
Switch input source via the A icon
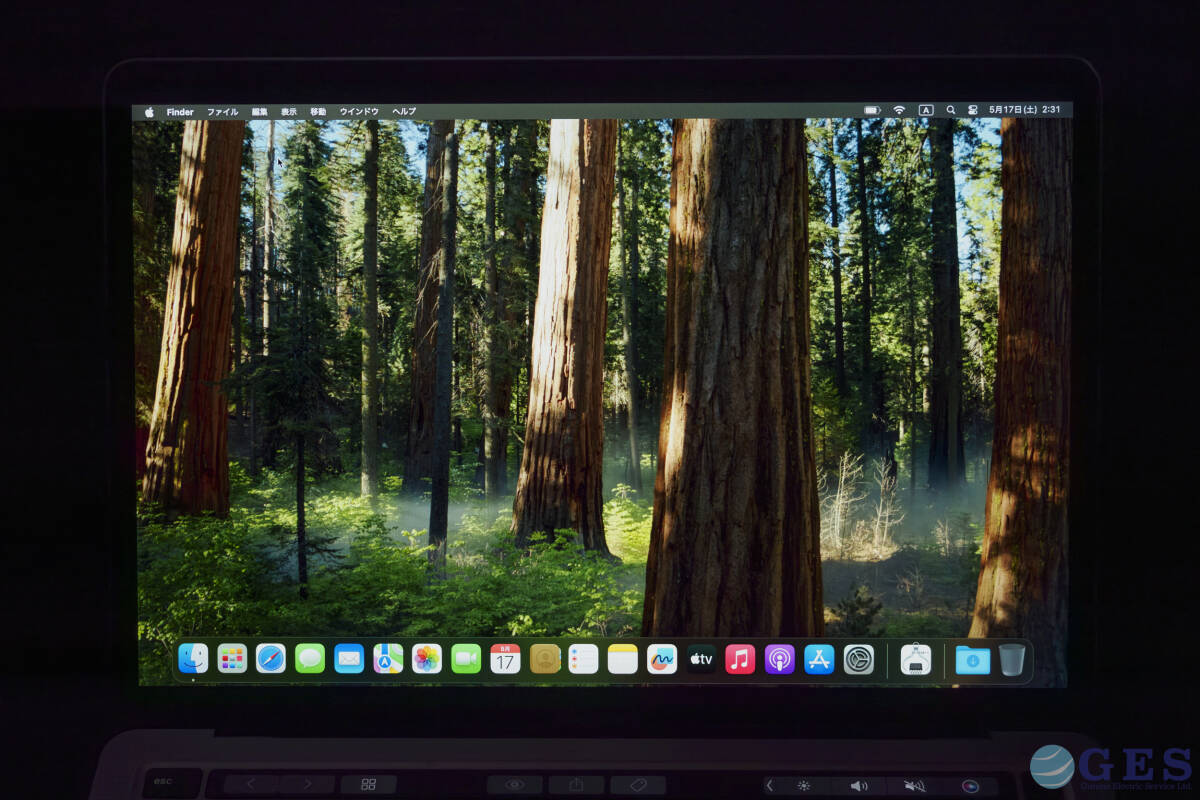tap(926, 110)
